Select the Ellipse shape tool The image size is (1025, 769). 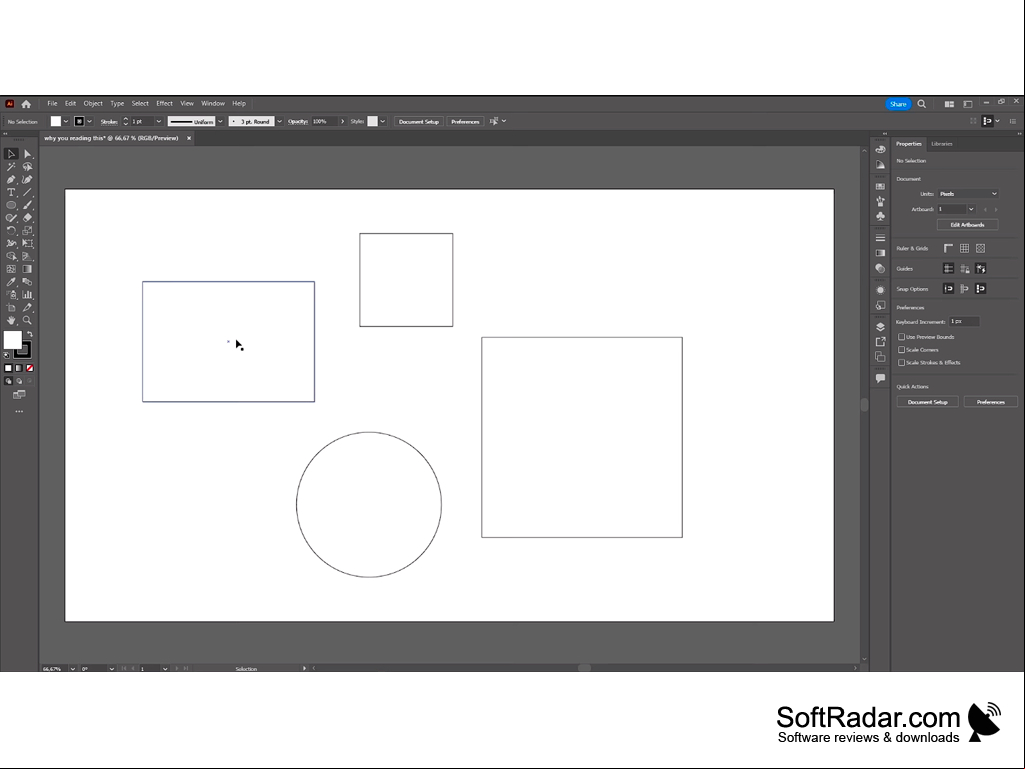click(11, 205)
